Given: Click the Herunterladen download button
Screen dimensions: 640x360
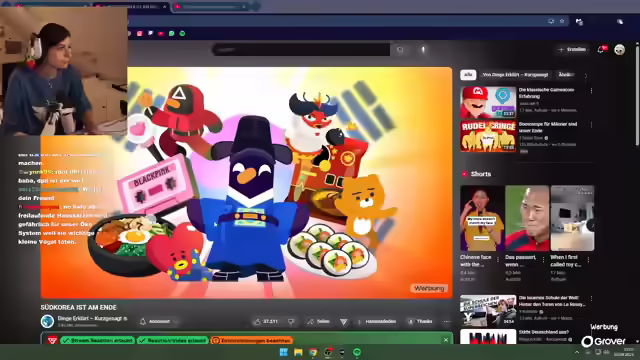Looking at the screenshot, I should (x=377, y=322).
